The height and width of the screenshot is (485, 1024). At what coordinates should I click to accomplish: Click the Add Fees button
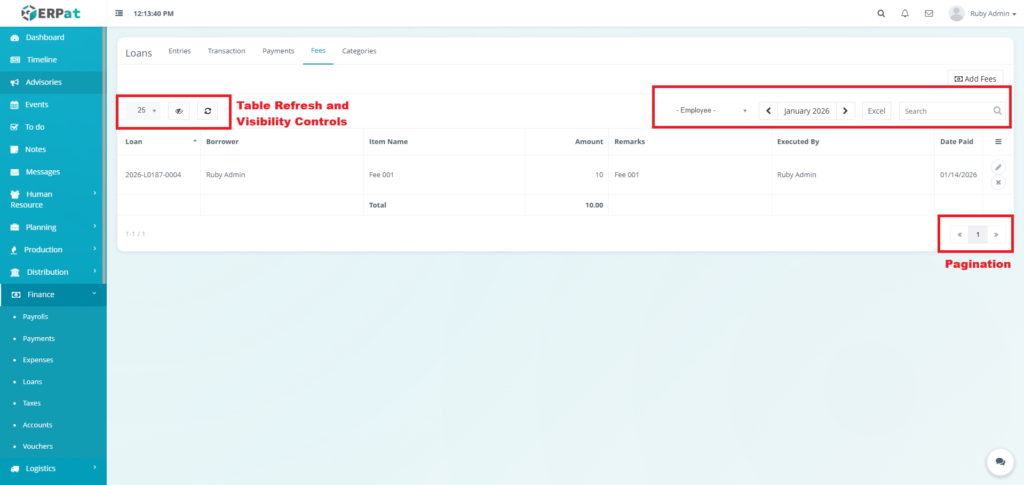[x=975, y=78]
